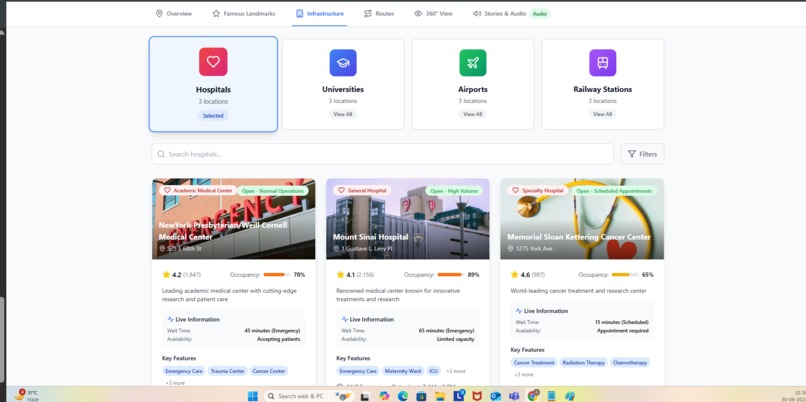Image resolution: width=806 pixels, height=402 pixels.
Task: Open the Routes tab
Action: [x=379, y=13]
